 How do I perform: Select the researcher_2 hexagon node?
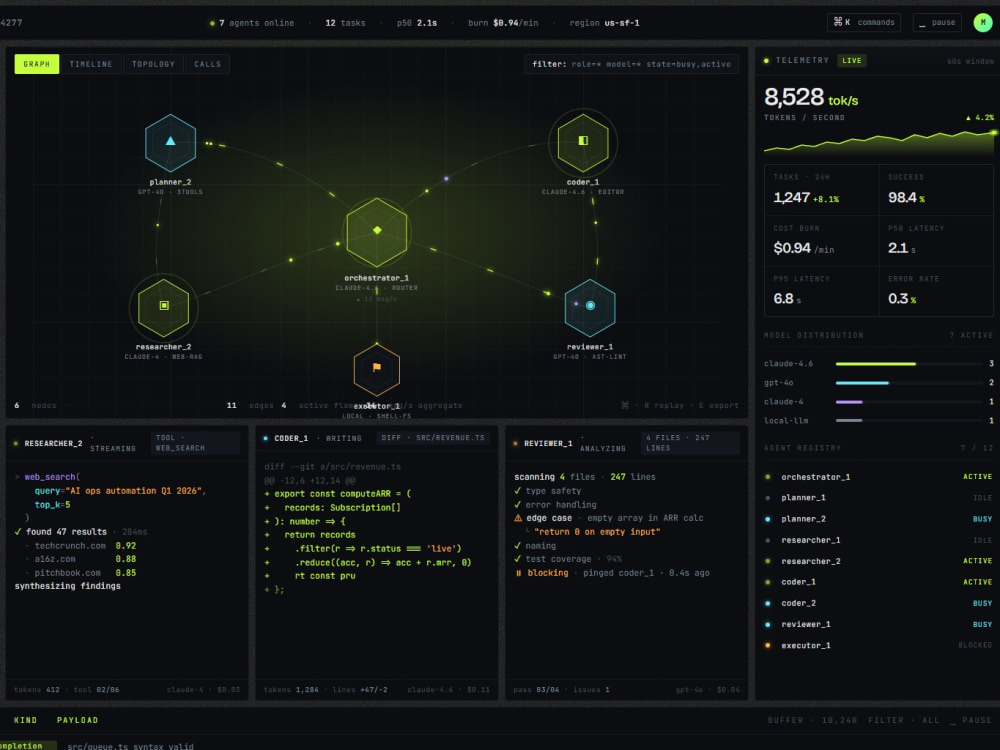tap(164, 307)
